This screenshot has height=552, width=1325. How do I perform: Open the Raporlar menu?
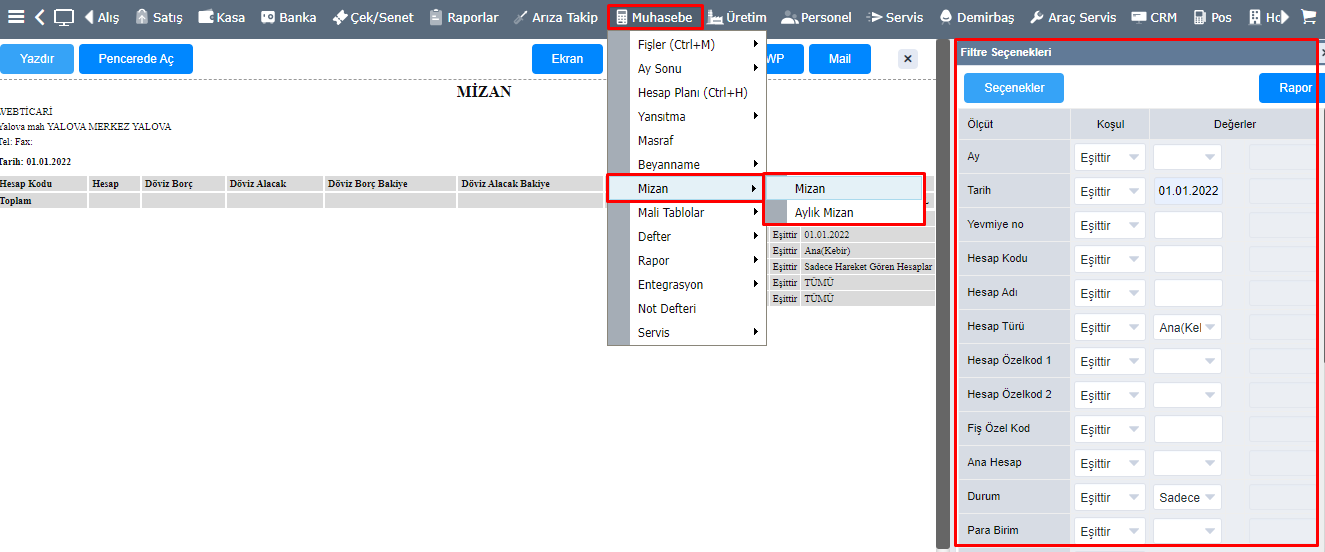pyautogui.click(x=464, y=17)
